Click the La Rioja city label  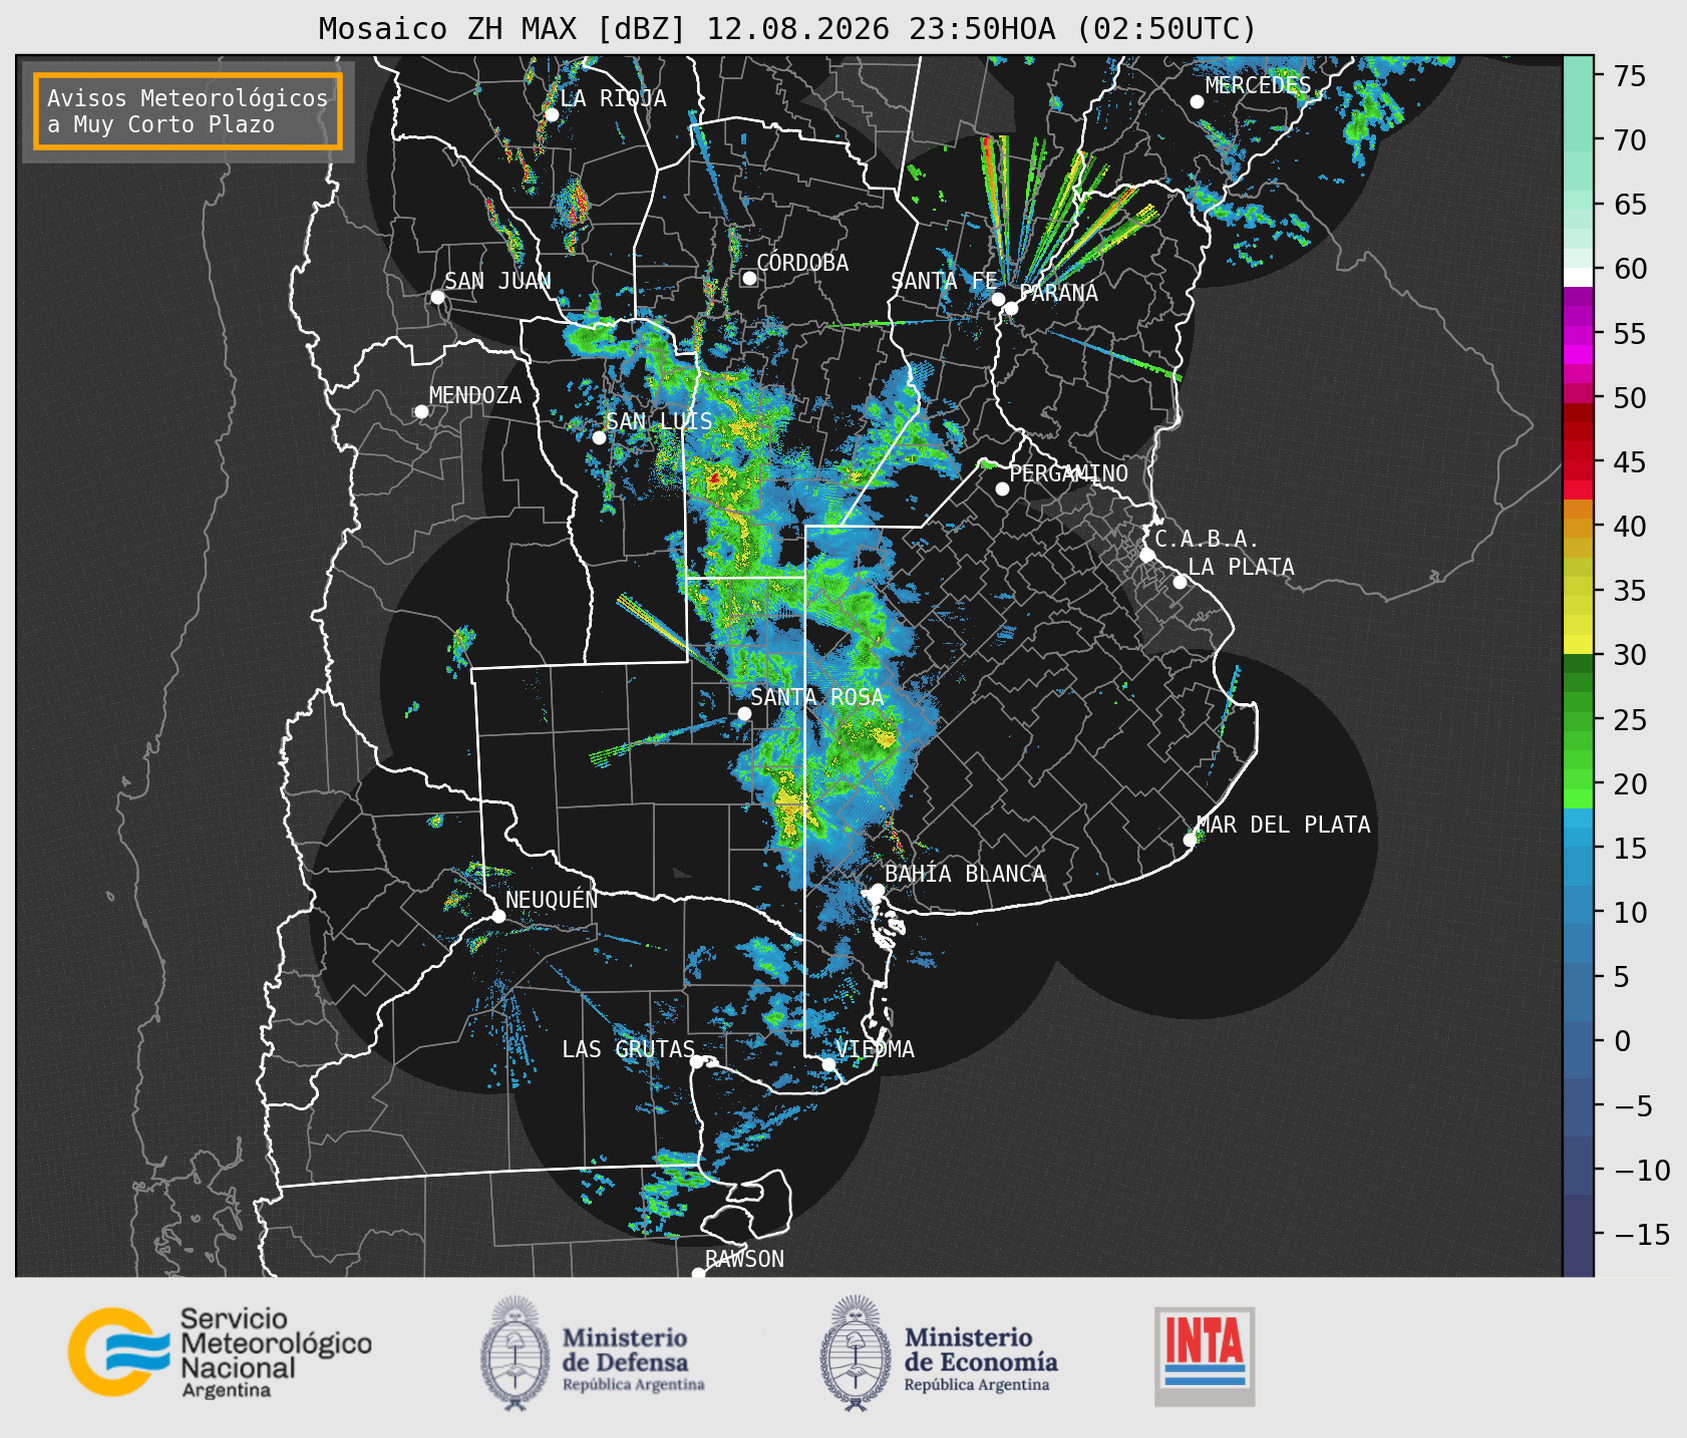point(613,98)
